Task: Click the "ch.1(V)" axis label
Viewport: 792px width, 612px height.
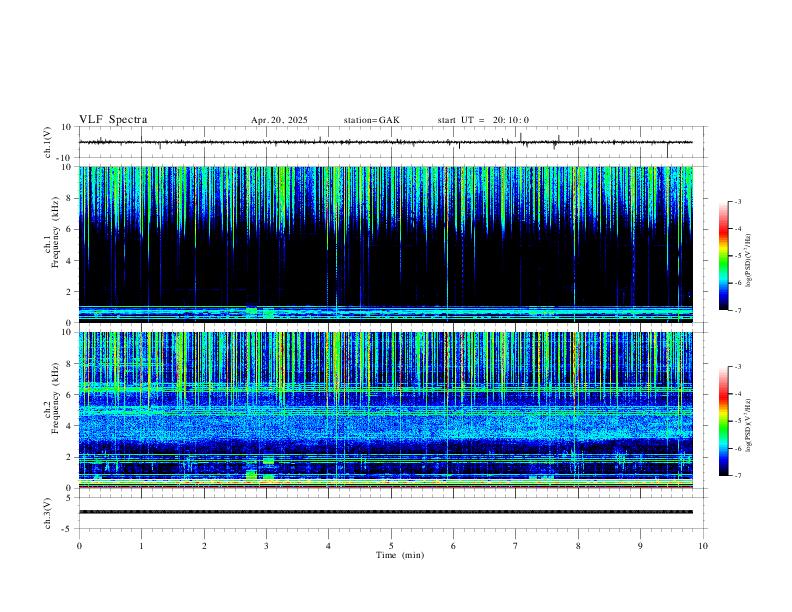Action: tap(47, 142)
